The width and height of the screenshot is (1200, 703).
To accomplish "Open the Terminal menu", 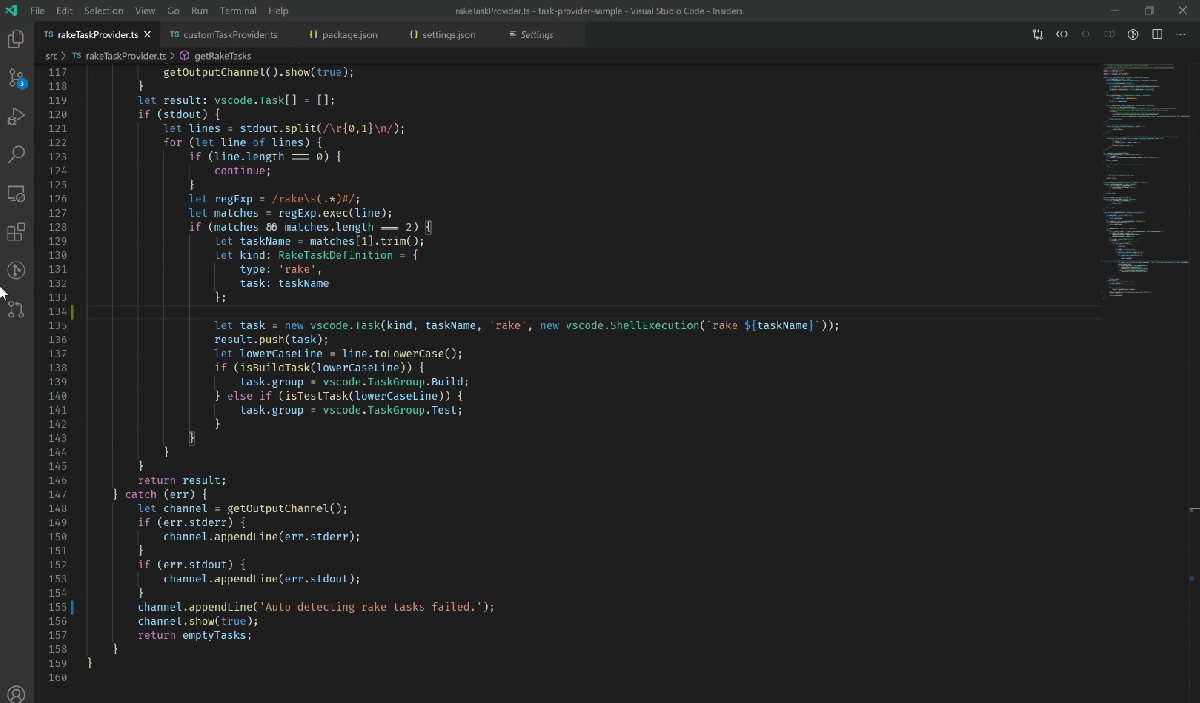I will (239, 11).
